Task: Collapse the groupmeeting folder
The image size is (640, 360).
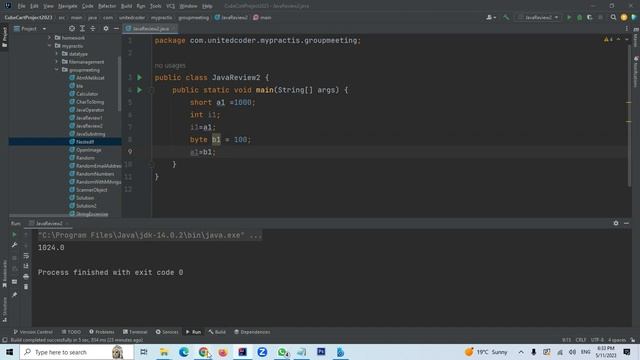Action: click(x=57, y=70)
